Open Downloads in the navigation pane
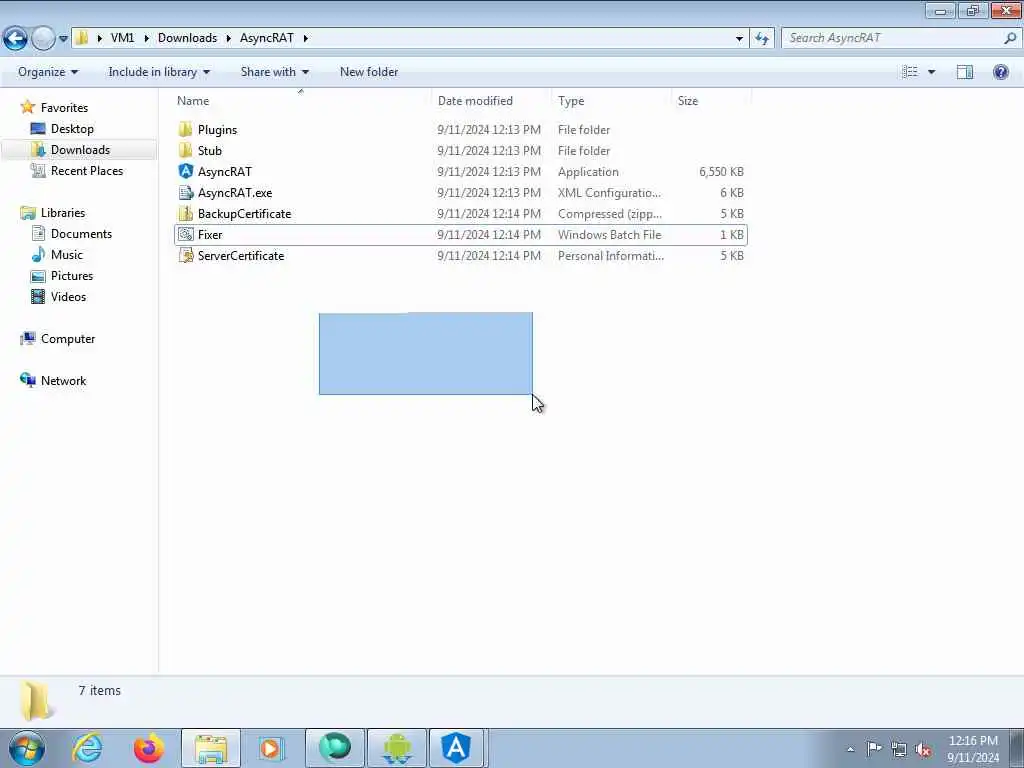The height and width of the screenshot is (768, 1024). coord(80,150)
